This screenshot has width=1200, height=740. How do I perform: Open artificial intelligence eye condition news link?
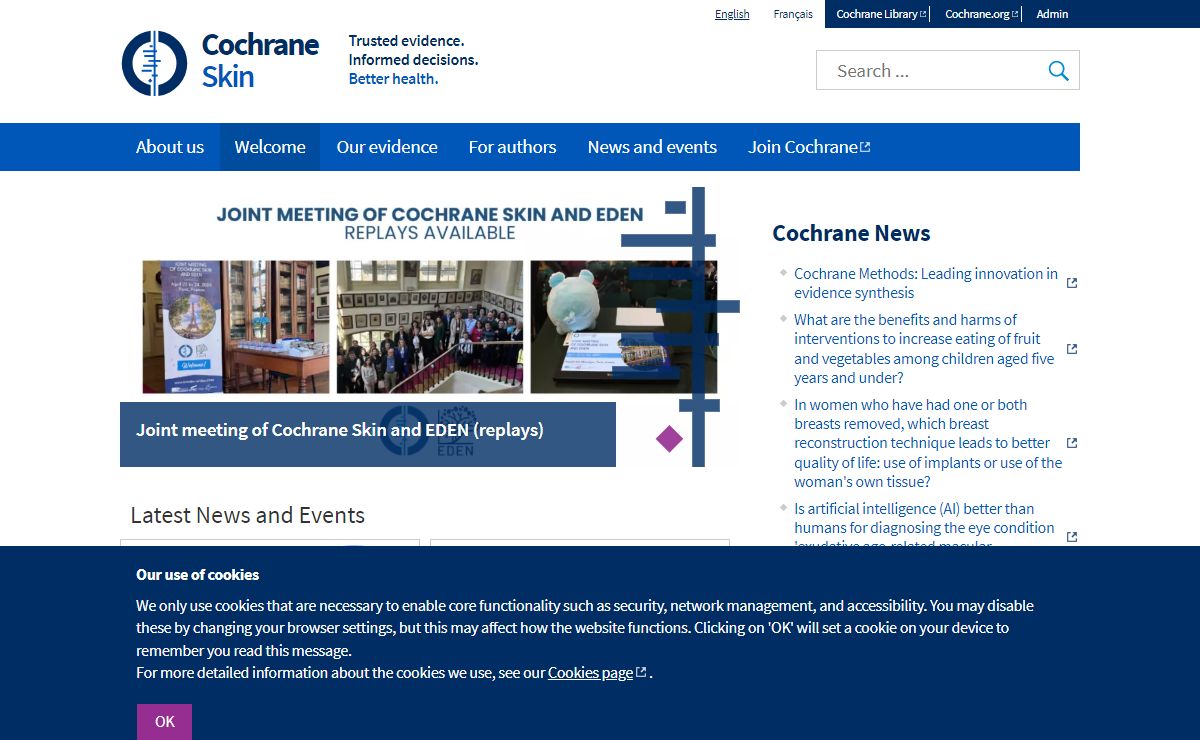pyautogui.click(x=924, y=526)
